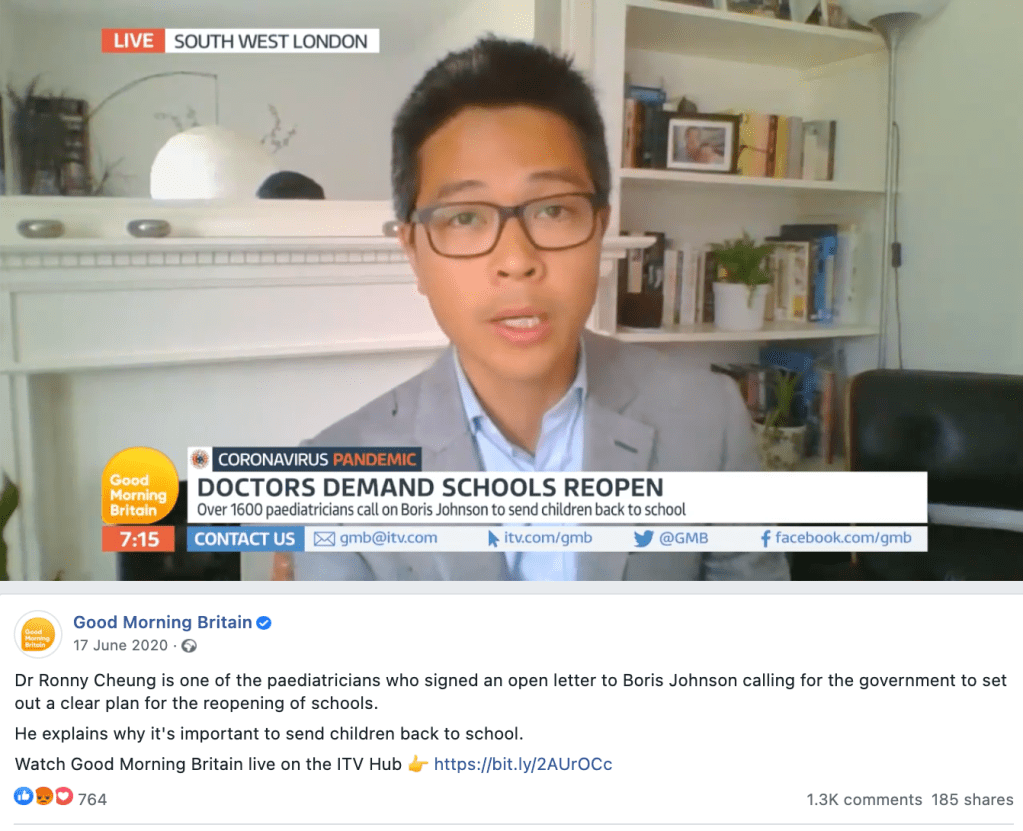The image size is (1023, 831).
Task: View the 185 shares list
Action: 972,800
